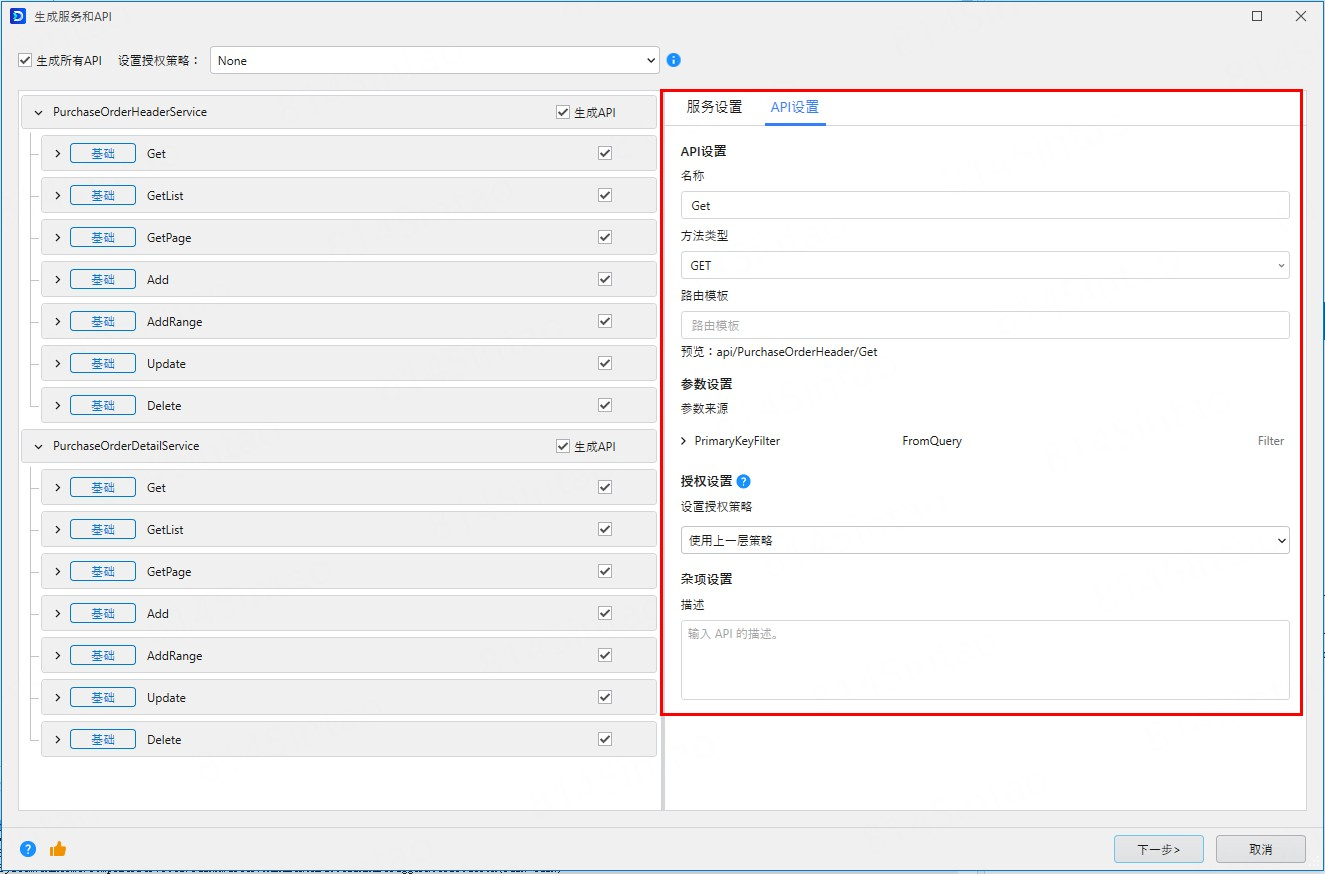1325x874 pixels.
Task: Expand the PrimaryKeyFilter parameter row
Action: [684, 441]
